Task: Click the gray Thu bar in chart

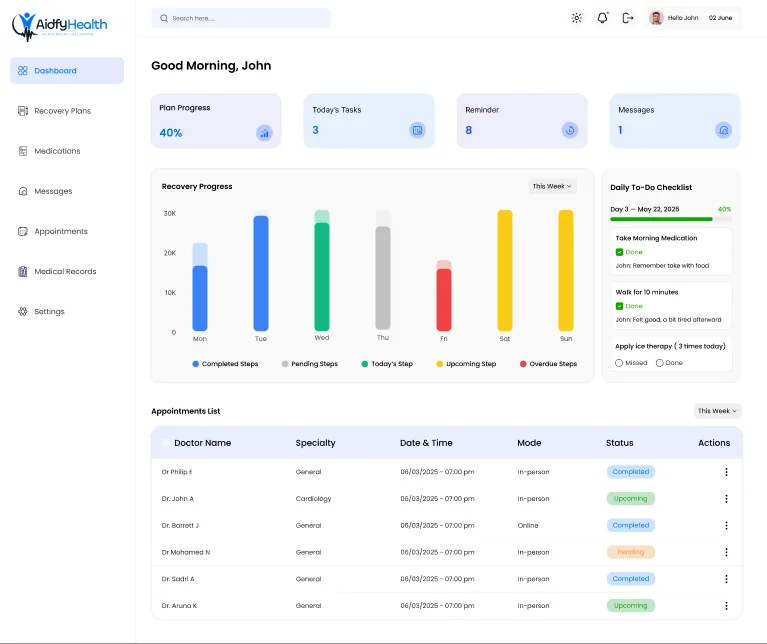Action: pyautogui.click(x=383, y=278)
